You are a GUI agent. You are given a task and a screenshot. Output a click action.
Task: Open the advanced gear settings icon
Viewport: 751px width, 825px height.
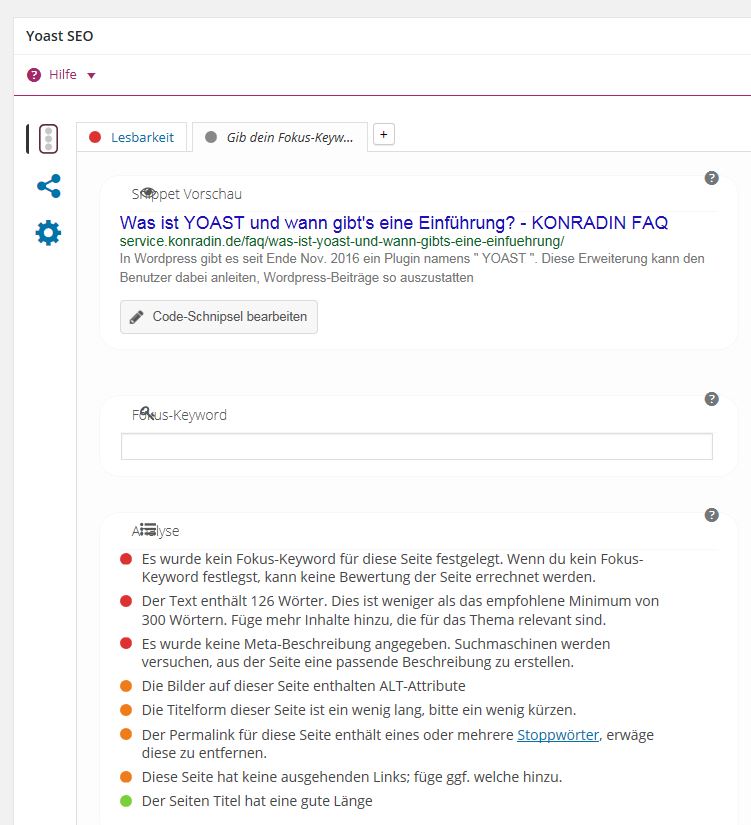[48, 233]
